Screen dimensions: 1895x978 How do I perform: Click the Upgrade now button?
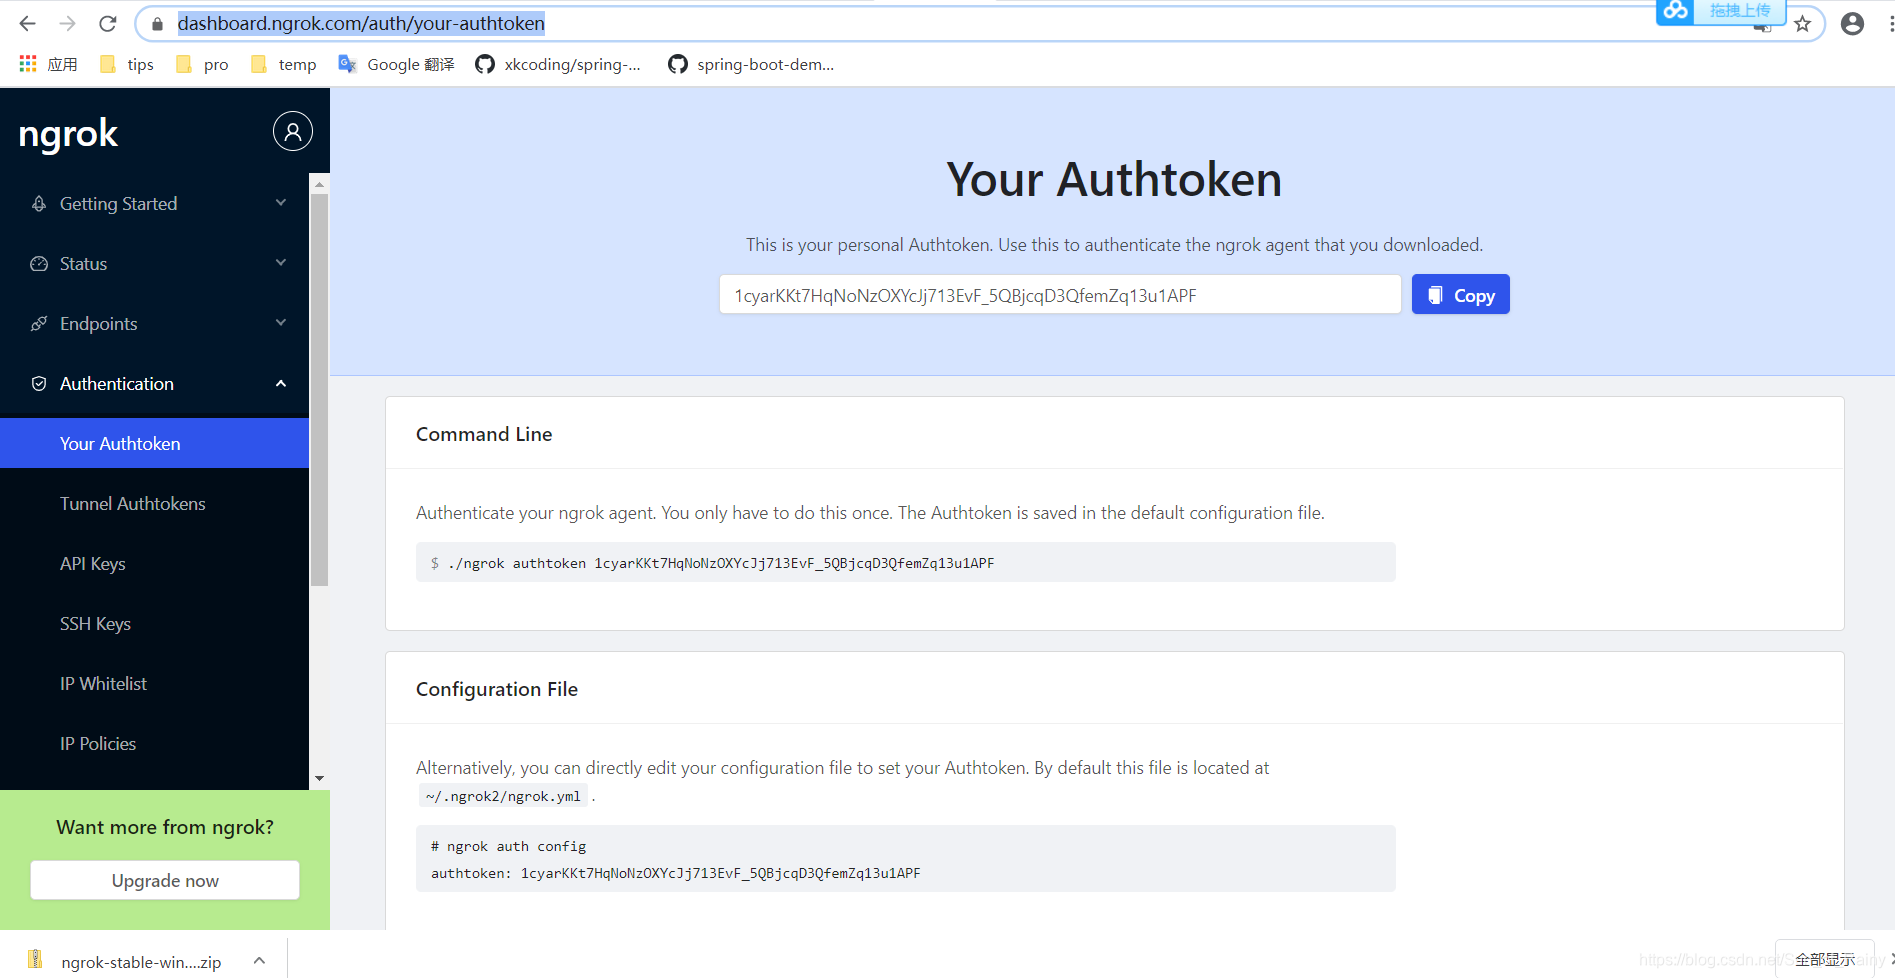click(x=165, y=880)
